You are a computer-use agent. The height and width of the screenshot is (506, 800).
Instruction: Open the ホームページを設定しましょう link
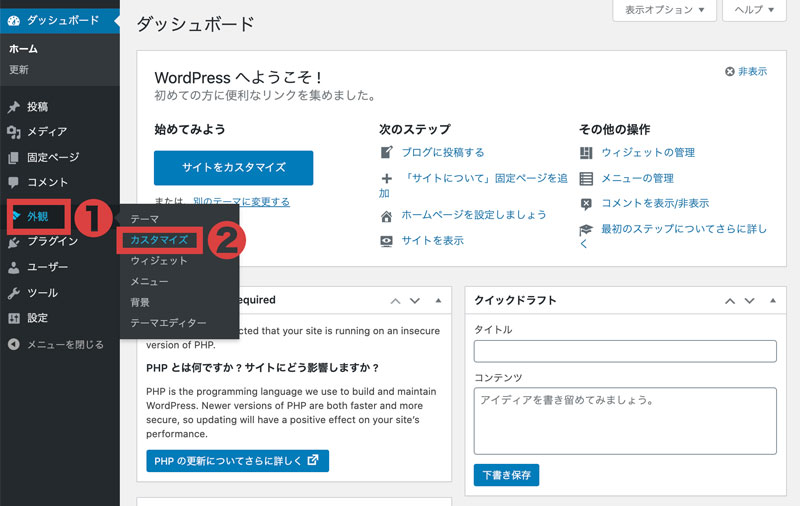click(x=474, y=215)
